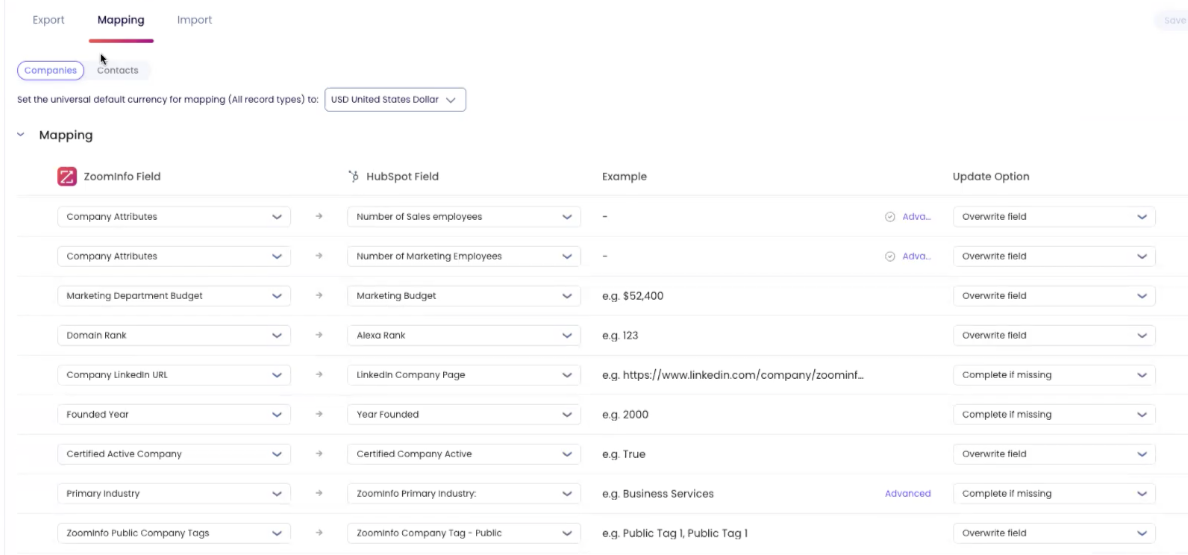Select the Companies record type pill
The height and width of the screenshot is (555, 1188).
coord(50,70)
